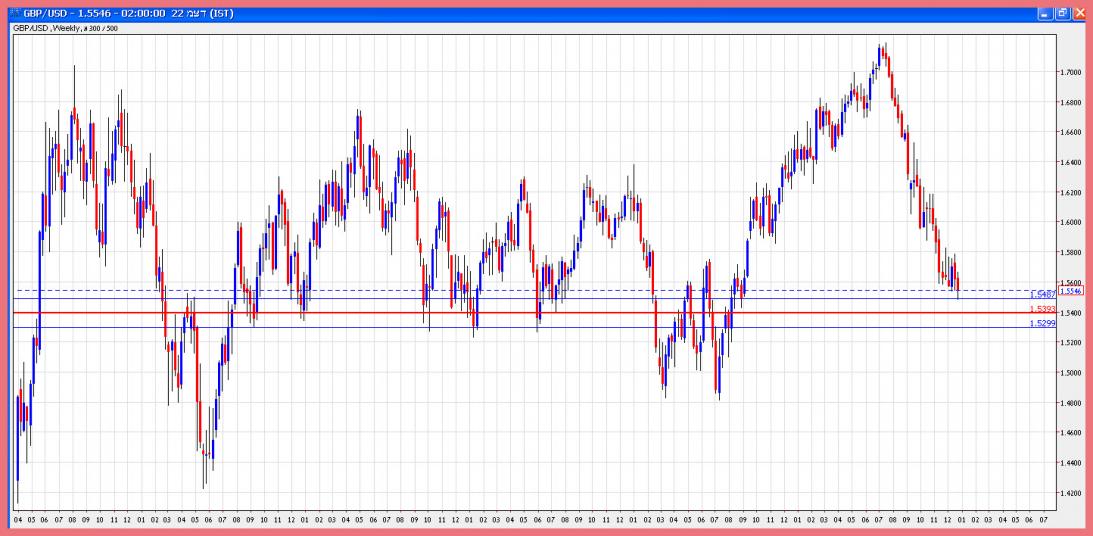The width and height of the screenshot is (1093, 536).
Task: Minimize the GBP/USD chart window
Action: pyautogui.click(x=1045, y=14)
